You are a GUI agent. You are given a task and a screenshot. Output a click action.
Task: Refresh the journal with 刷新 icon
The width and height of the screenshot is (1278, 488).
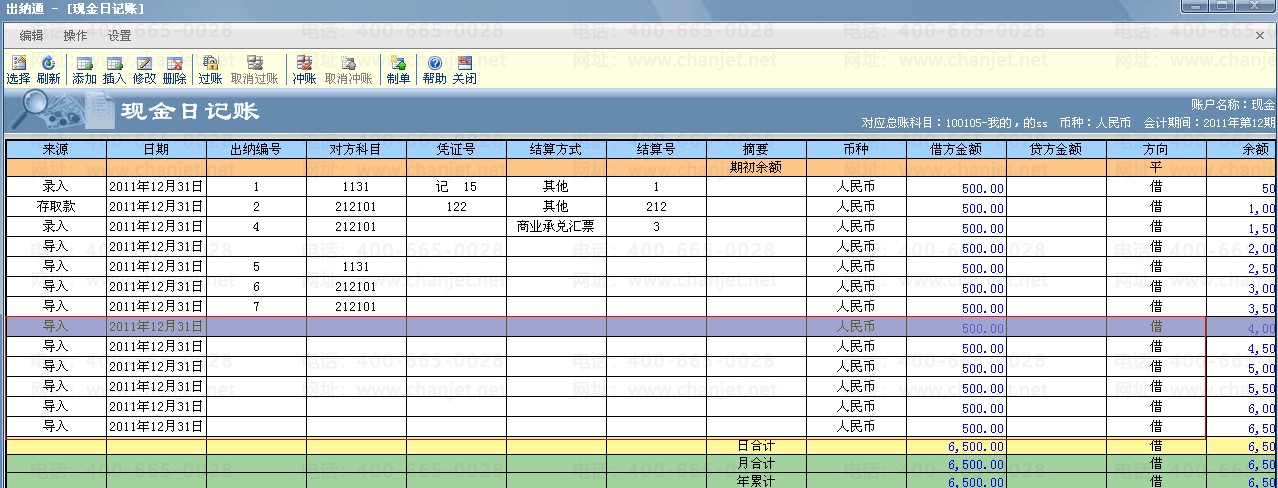tap(48, 69)
